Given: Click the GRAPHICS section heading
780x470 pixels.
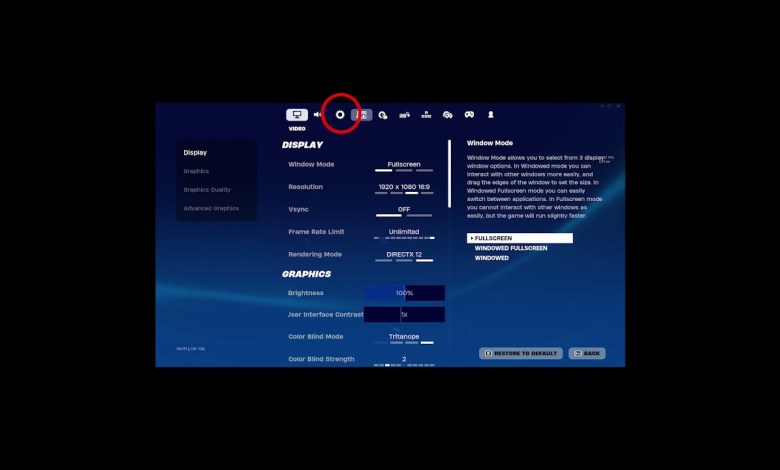Looking at the screenshot, I should pyautogui.click(x=306, y=274).
